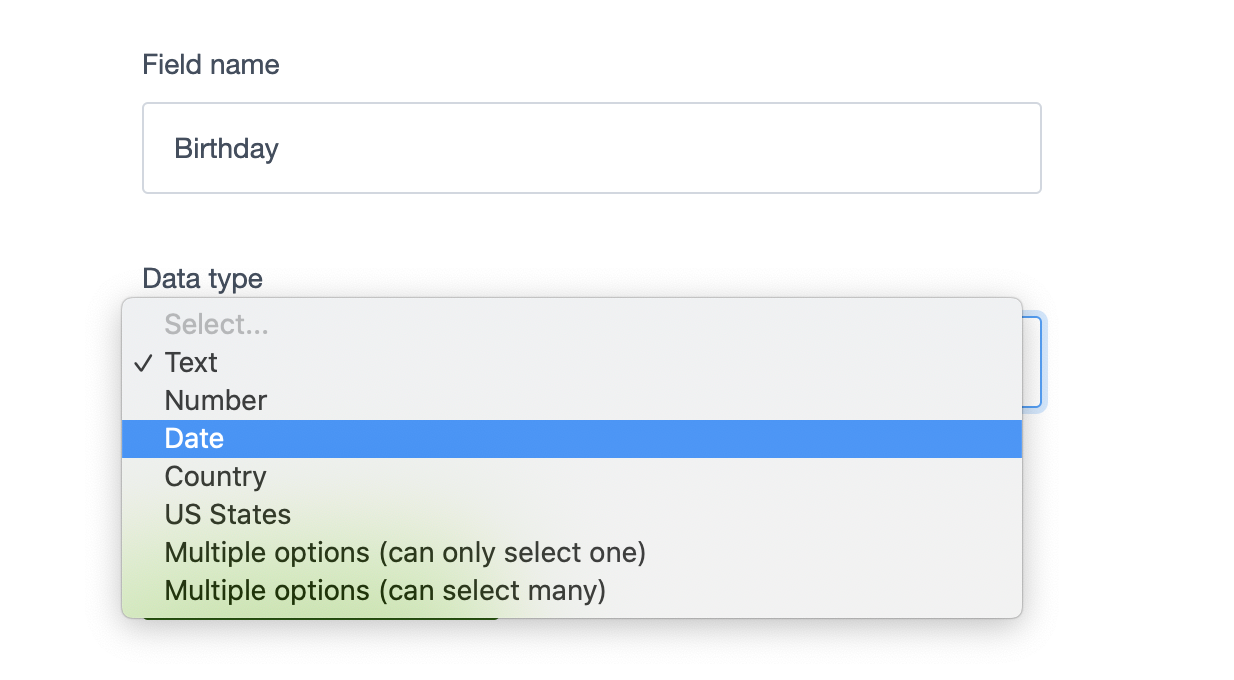Image resolution: width=1234 pixels, height=680 pixels.
Task: Click the checkmark beside the Text option
Action: (x=143, y=363)
